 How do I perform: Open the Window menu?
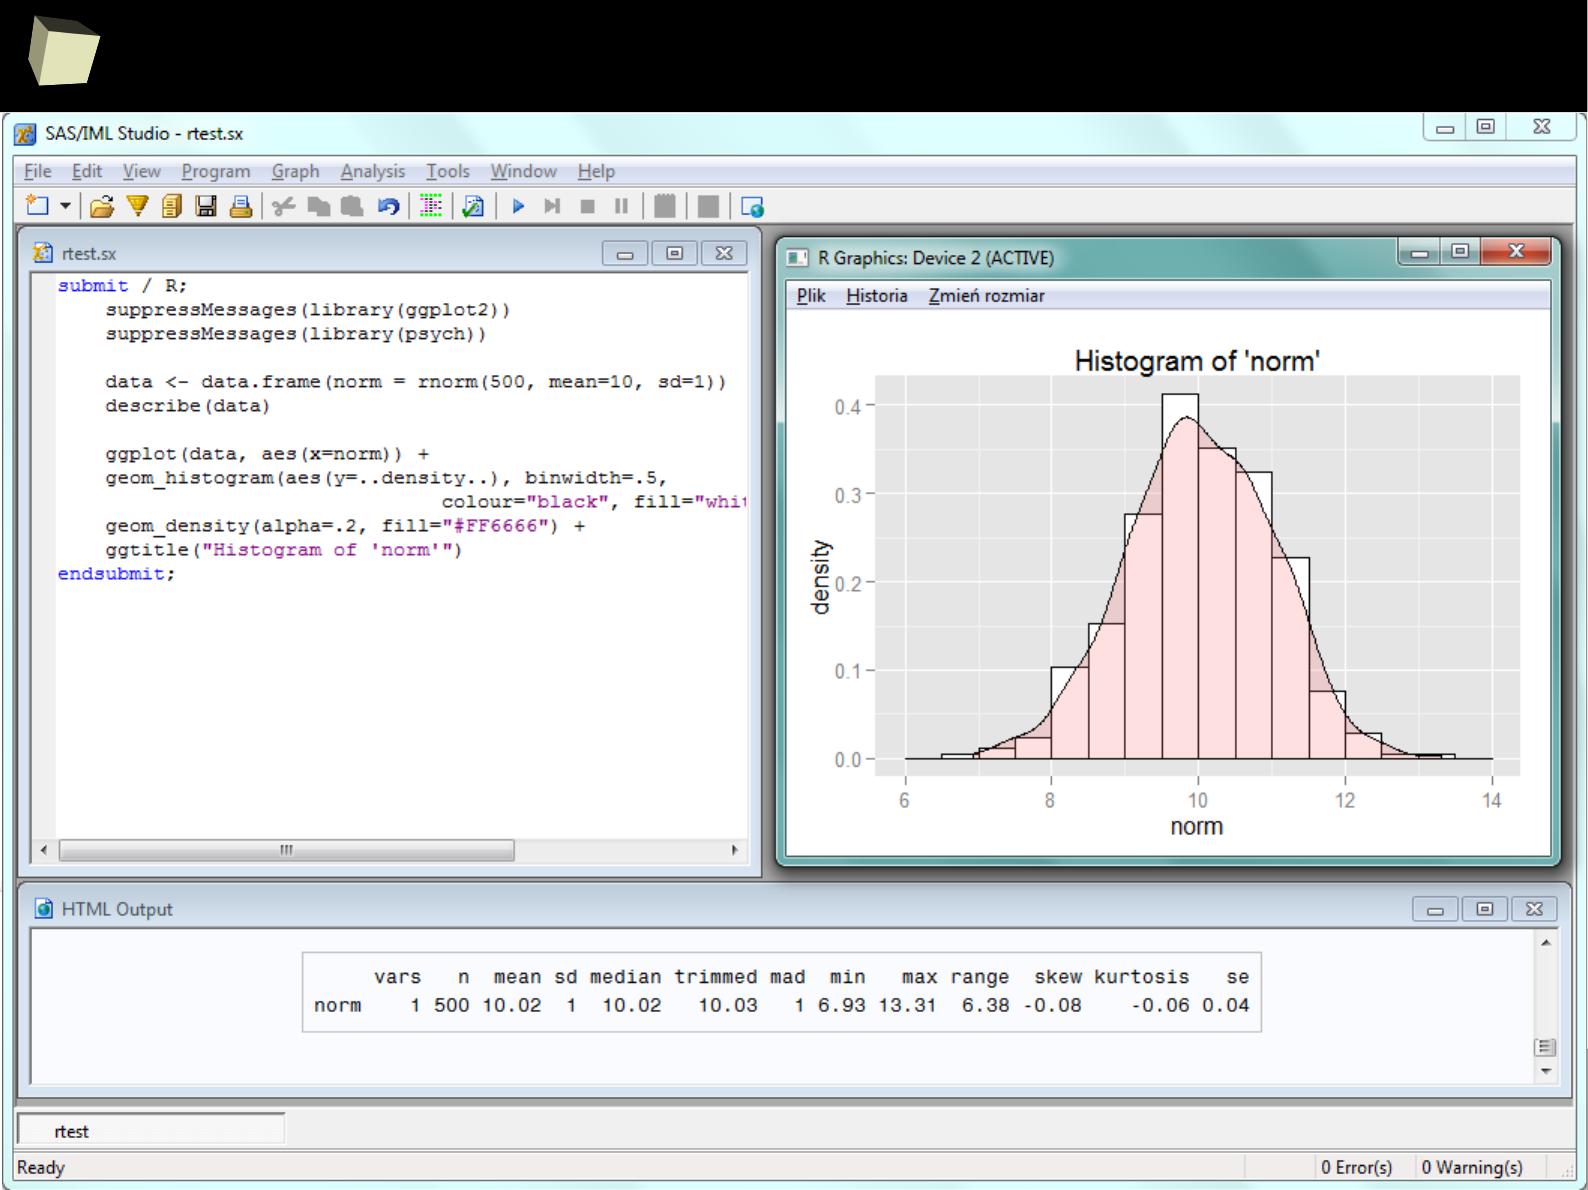(x=523, y=171)
